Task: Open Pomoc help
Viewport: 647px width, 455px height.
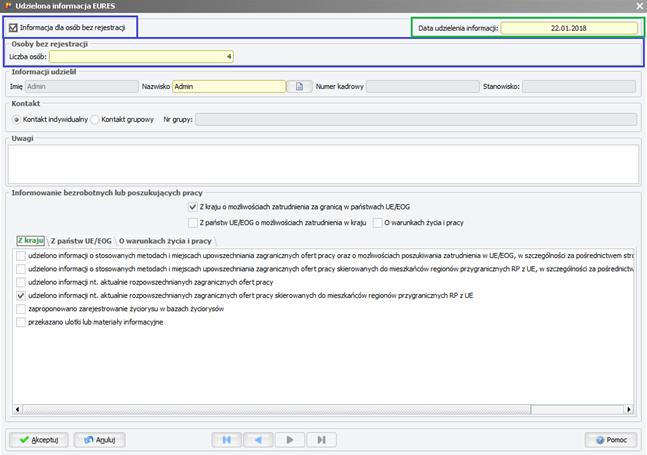Action: (x=611, y=440)
